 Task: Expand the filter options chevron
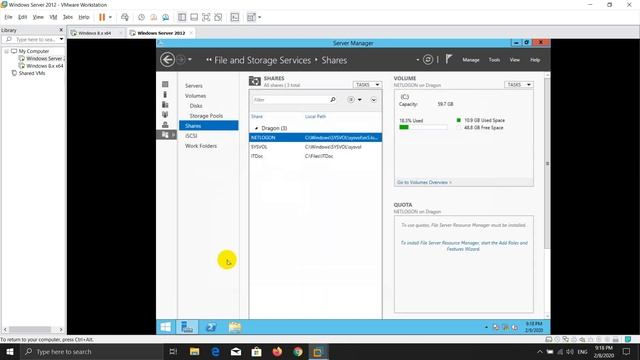click(x=373, y=100)
